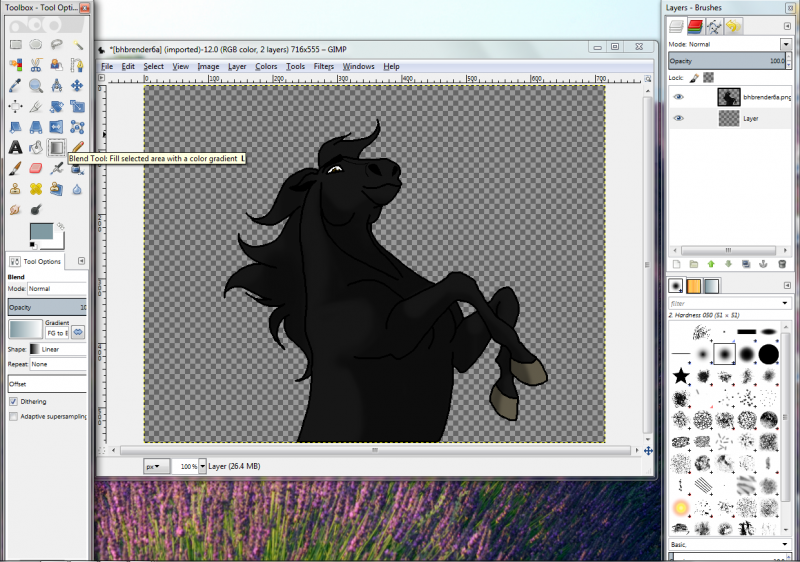Viewport: 800px width, 562px height.
Task: Anchor the floating layer button
Action: 763,264
